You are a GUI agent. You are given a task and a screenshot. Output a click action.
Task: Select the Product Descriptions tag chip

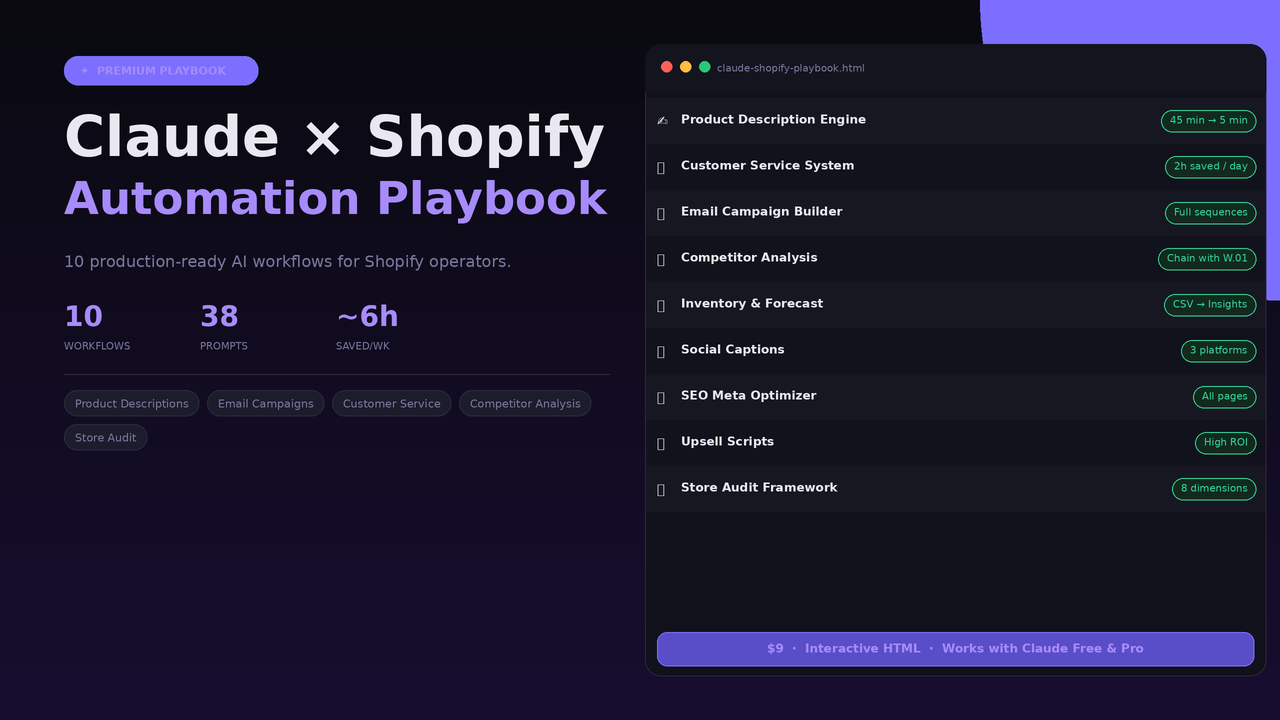[131, 403]
